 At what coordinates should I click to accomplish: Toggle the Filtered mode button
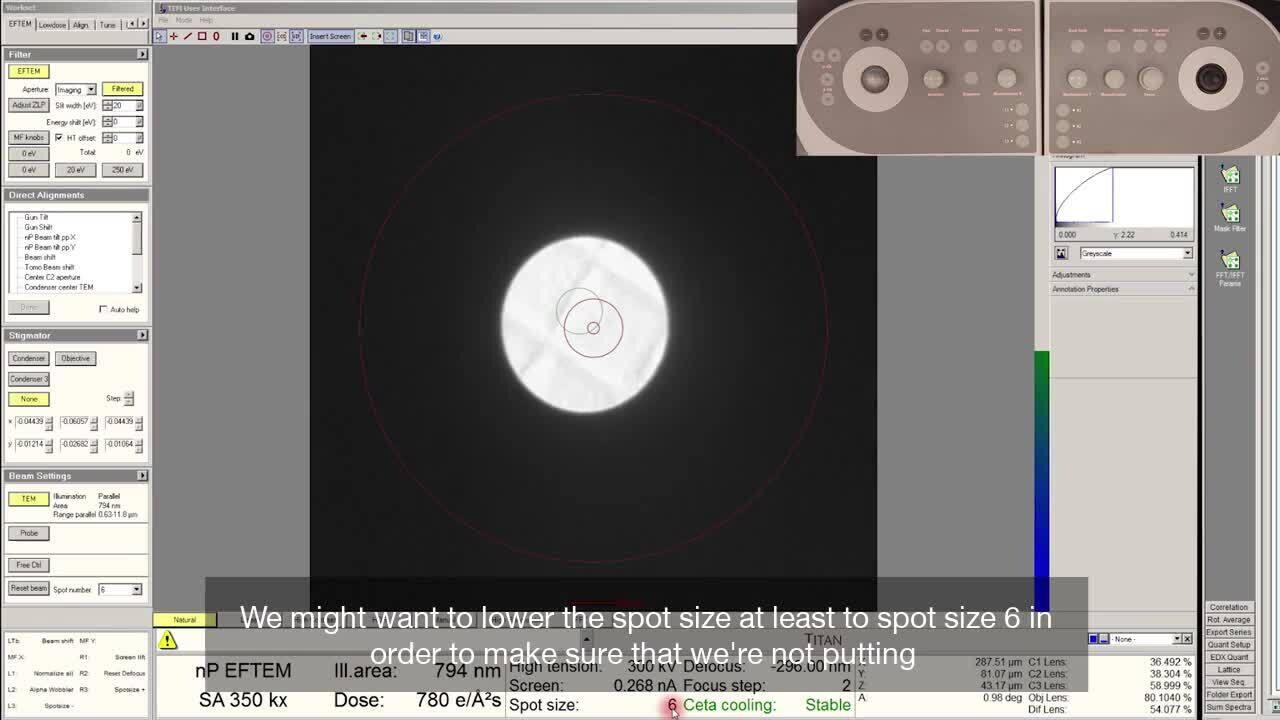122,89
